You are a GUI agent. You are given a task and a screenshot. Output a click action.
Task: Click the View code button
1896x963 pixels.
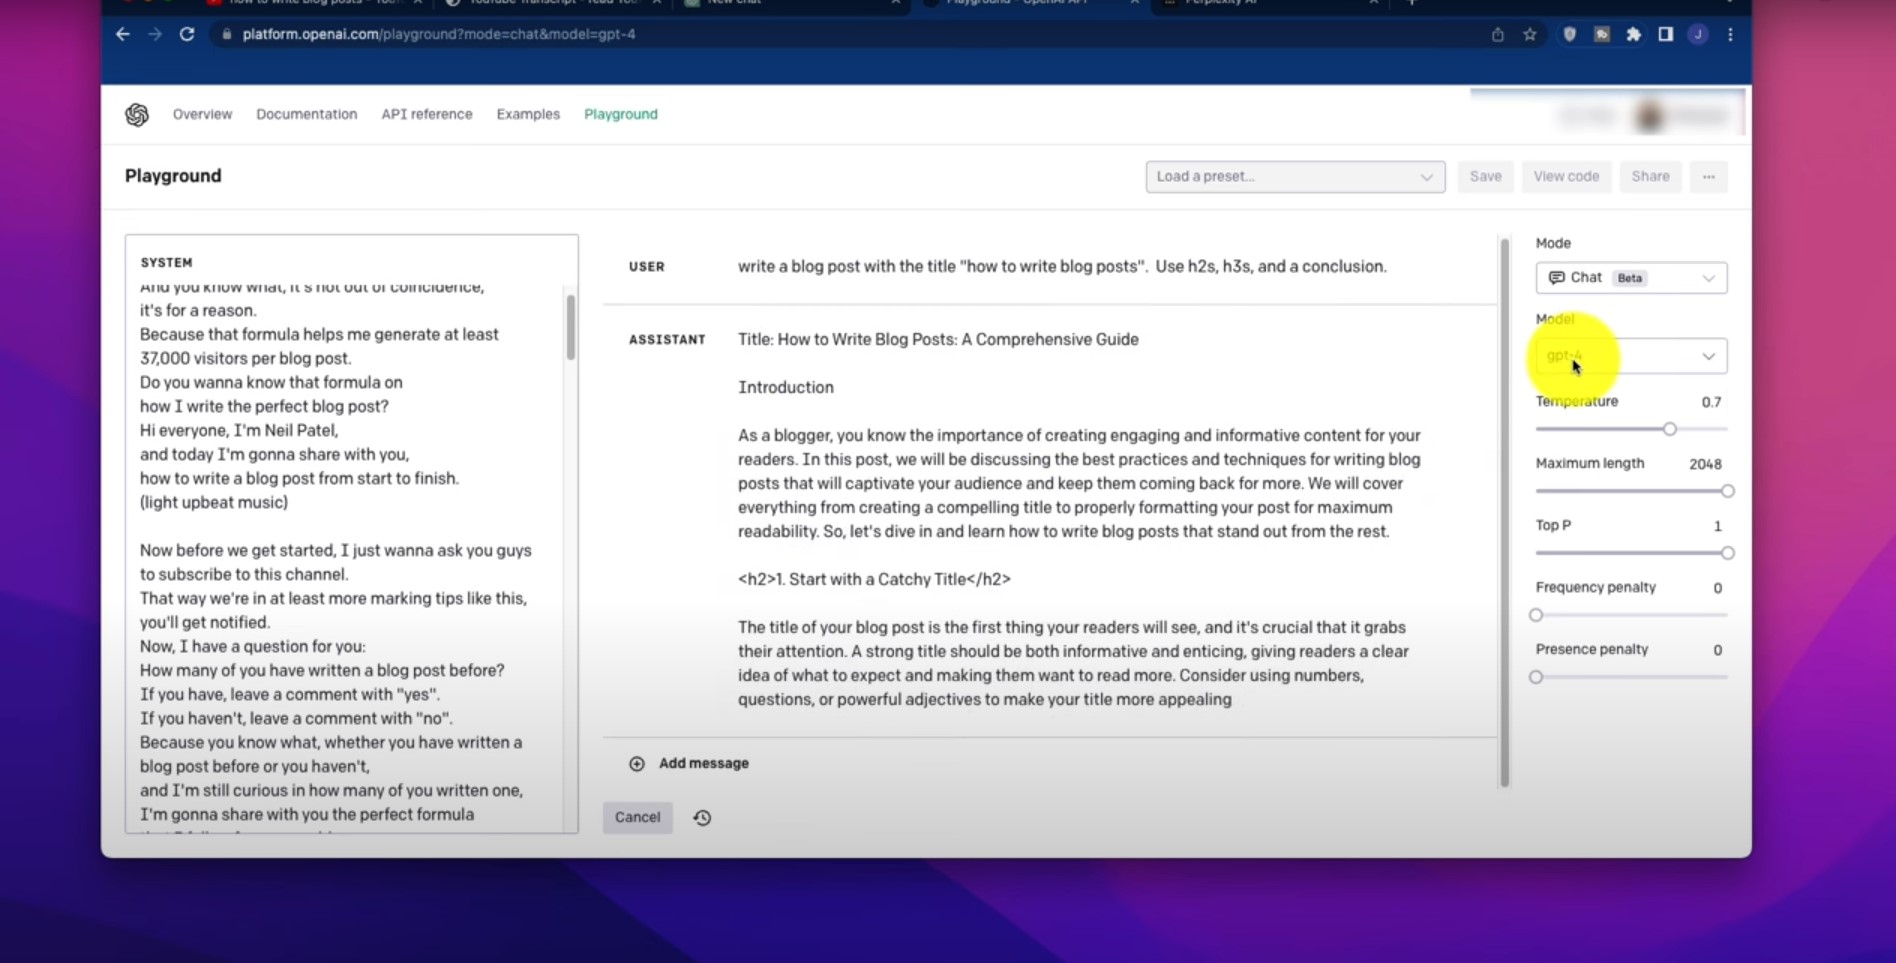(1566, 177)
